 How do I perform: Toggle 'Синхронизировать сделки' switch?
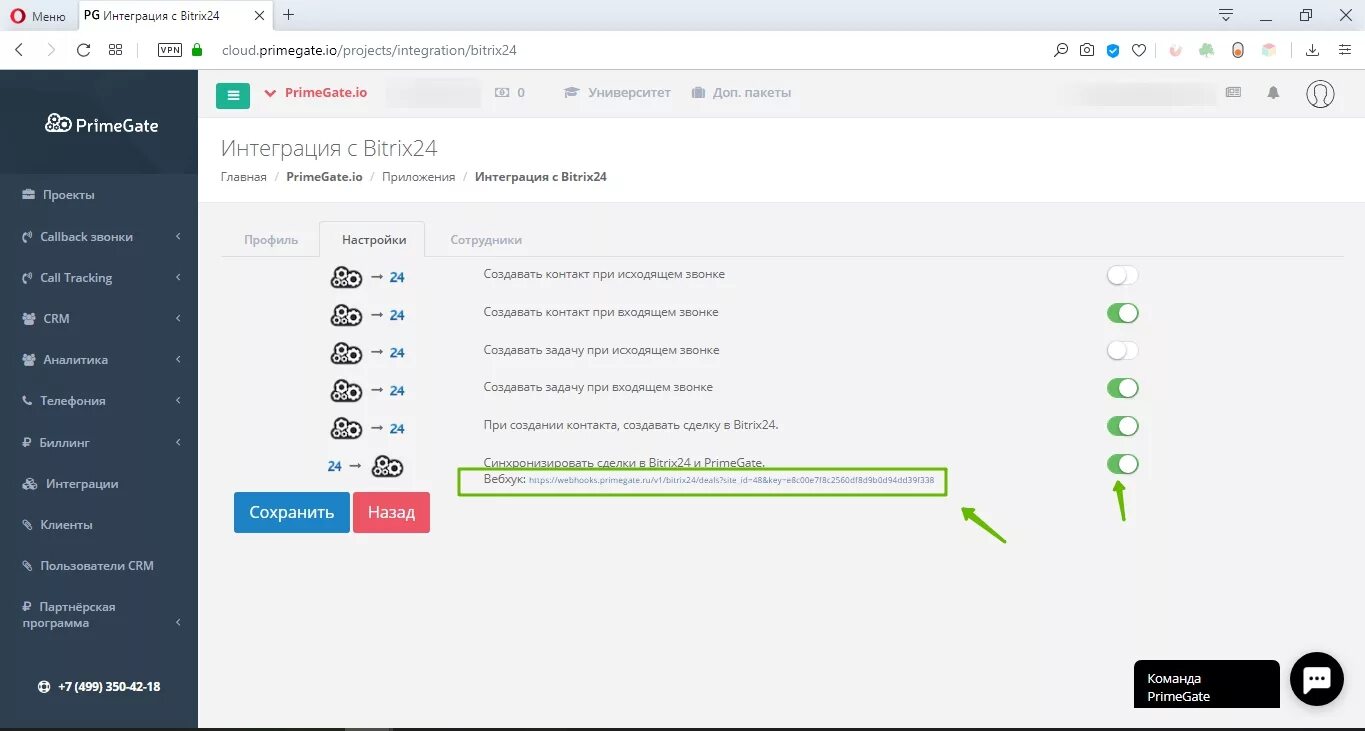click(x=1122, y=464)
